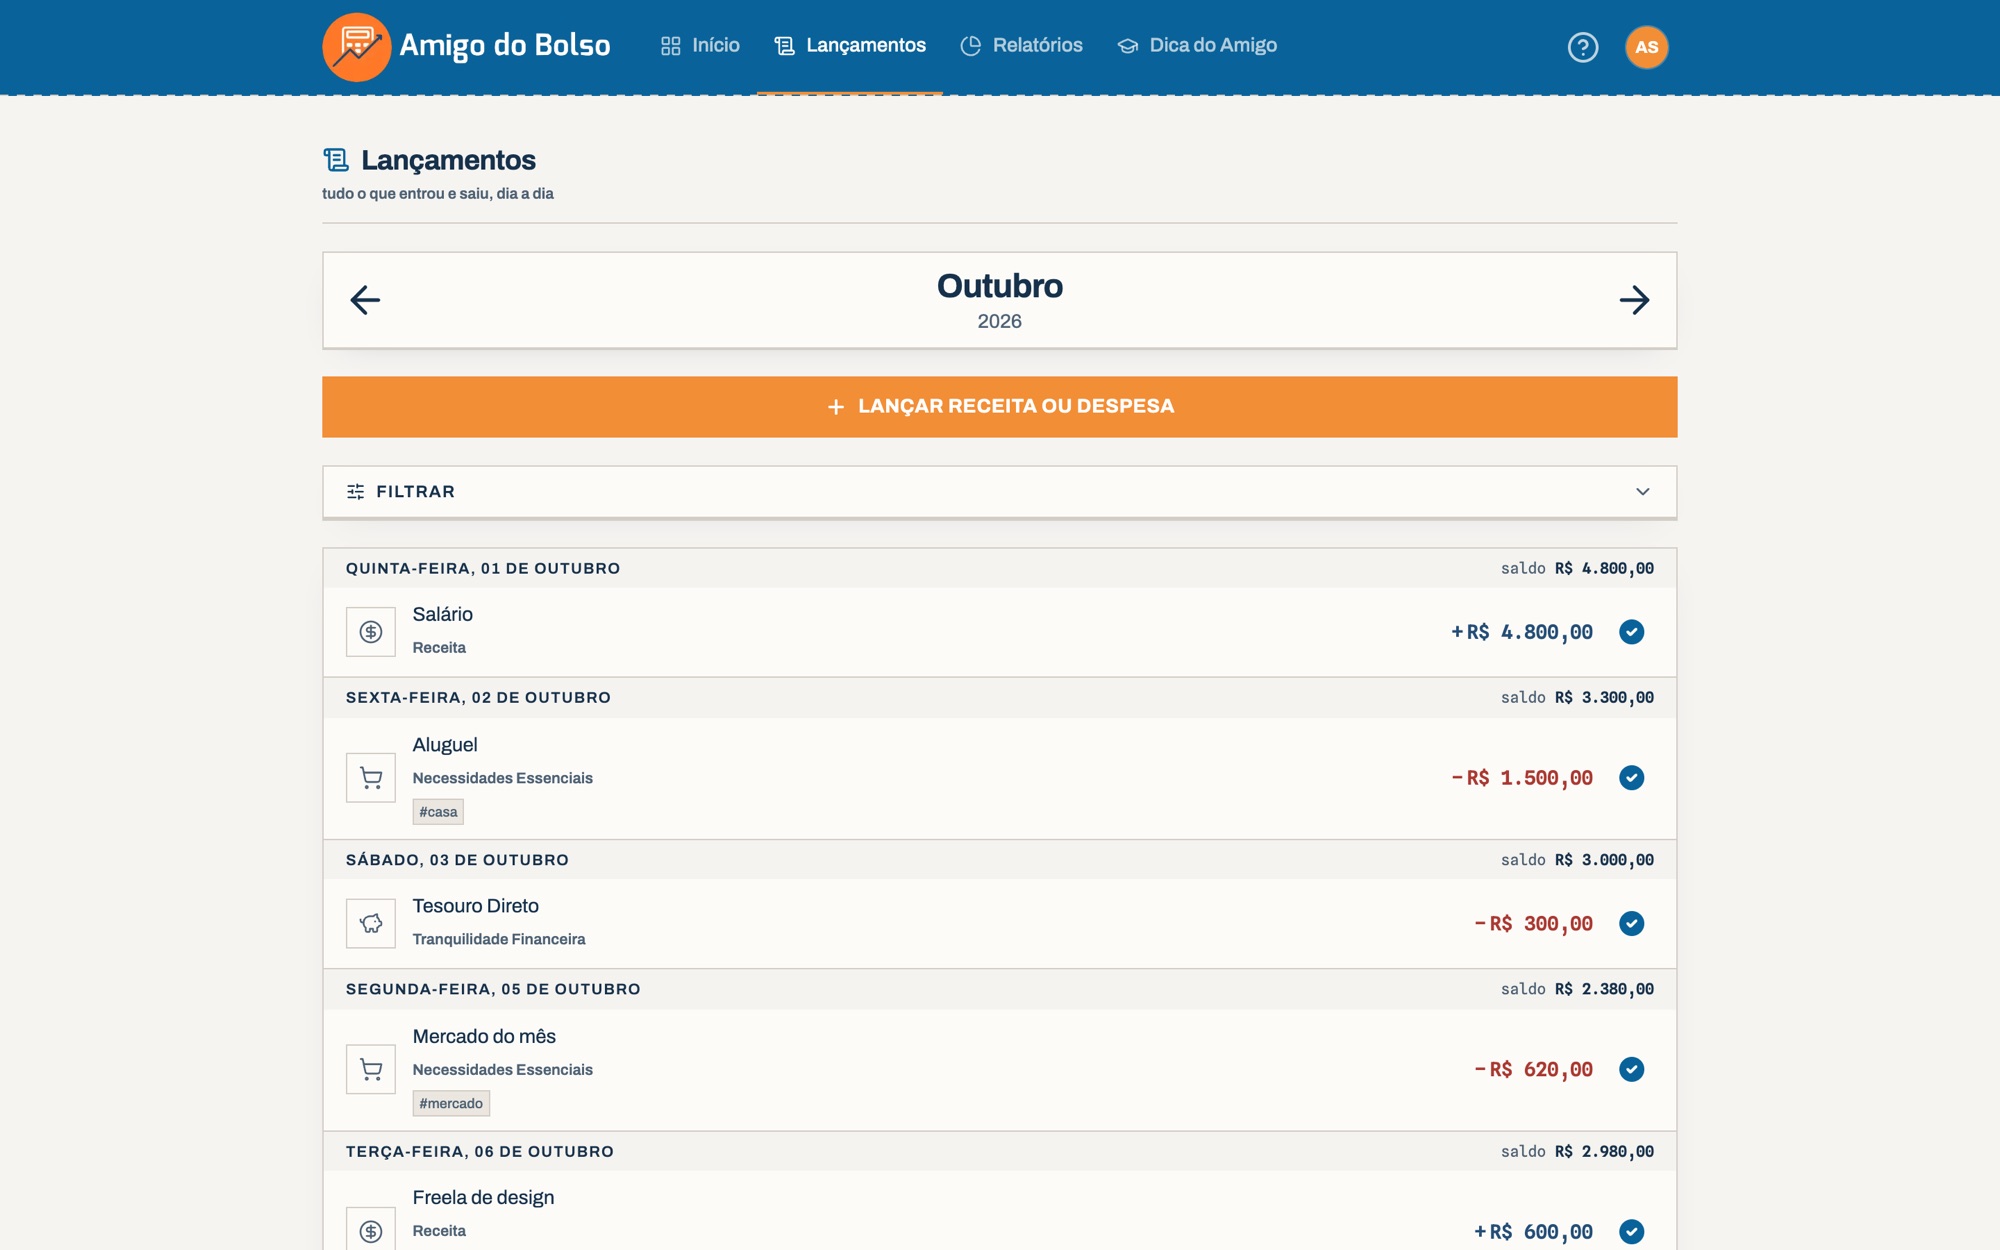Toggle the paid checkmark for Mercado do mês
The height and width of the screenshot is (1250, 2000).
1631,1069
